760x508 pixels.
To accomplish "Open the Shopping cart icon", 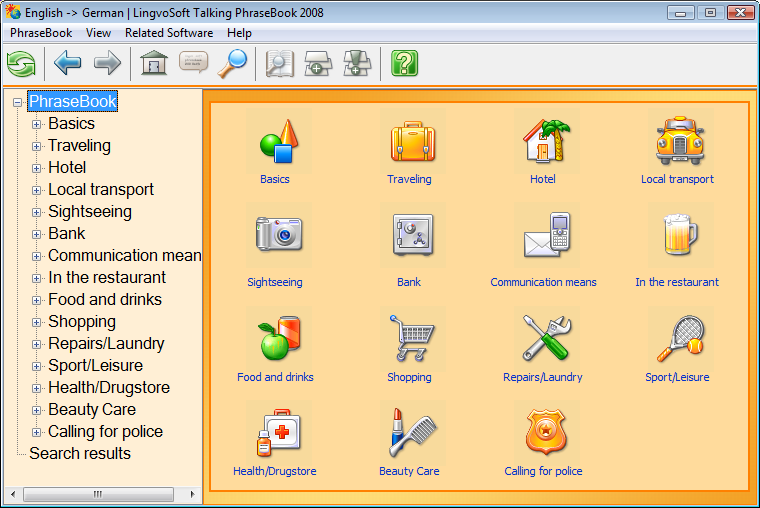I will pos(413,338).
